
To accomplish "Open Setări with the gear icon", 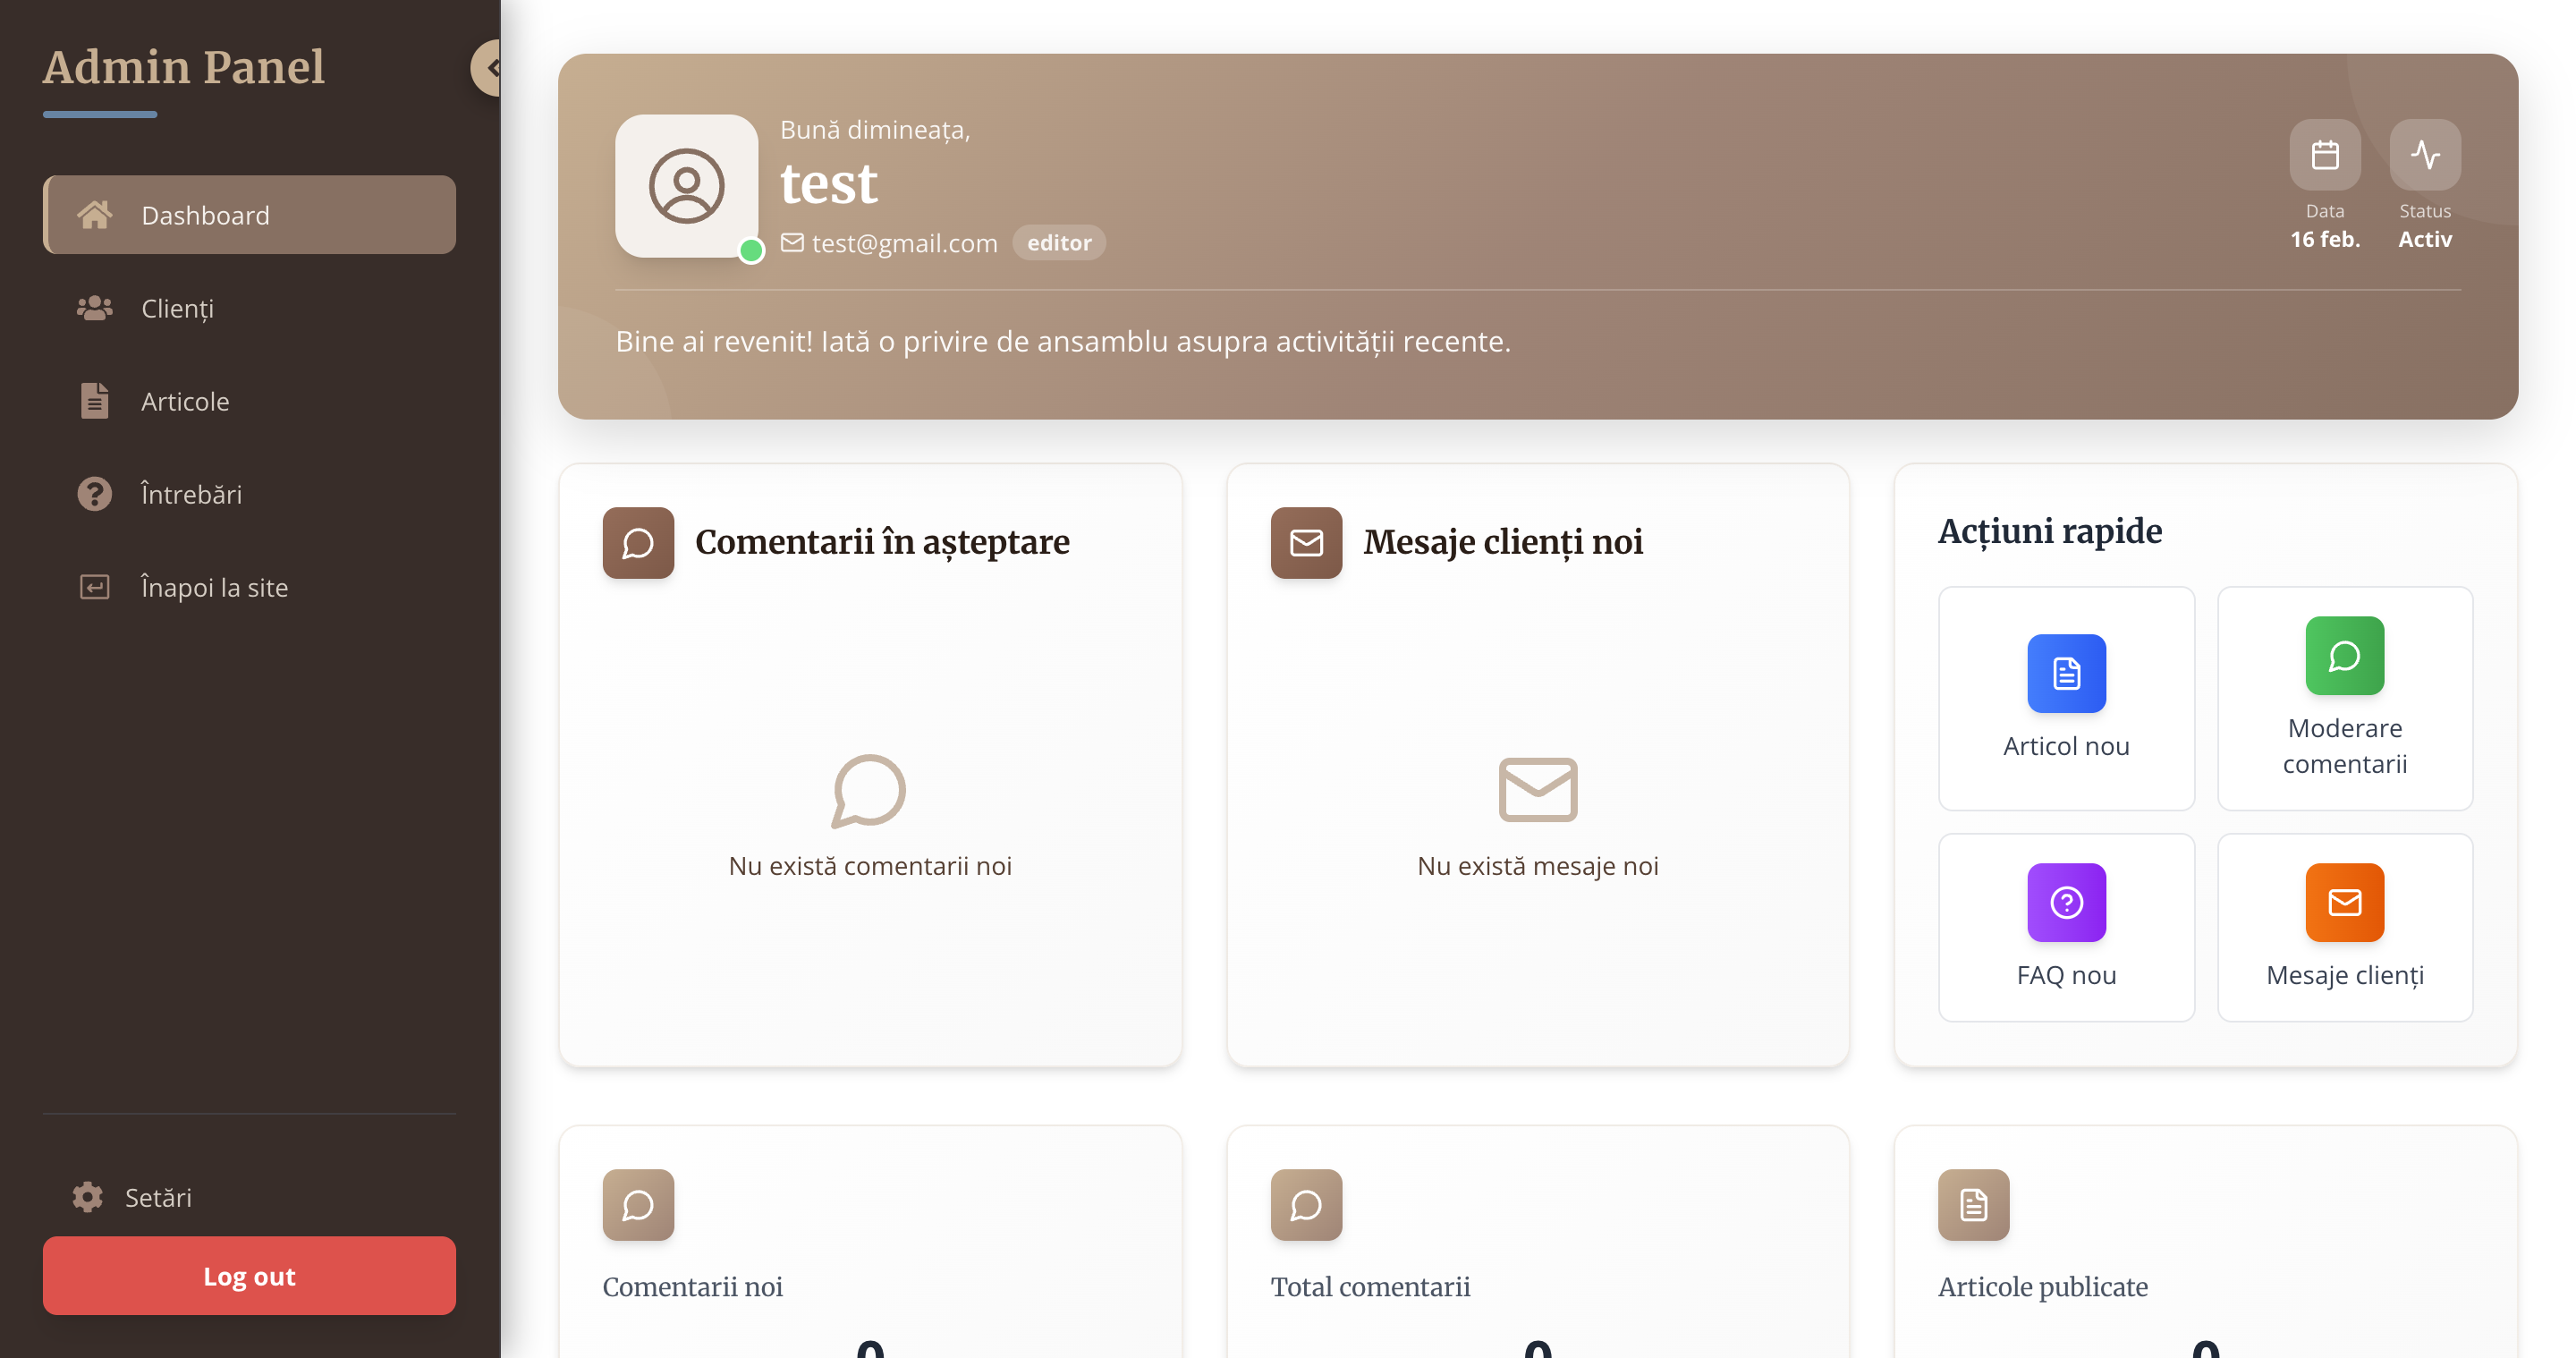I will click(x=88, y=1197).
